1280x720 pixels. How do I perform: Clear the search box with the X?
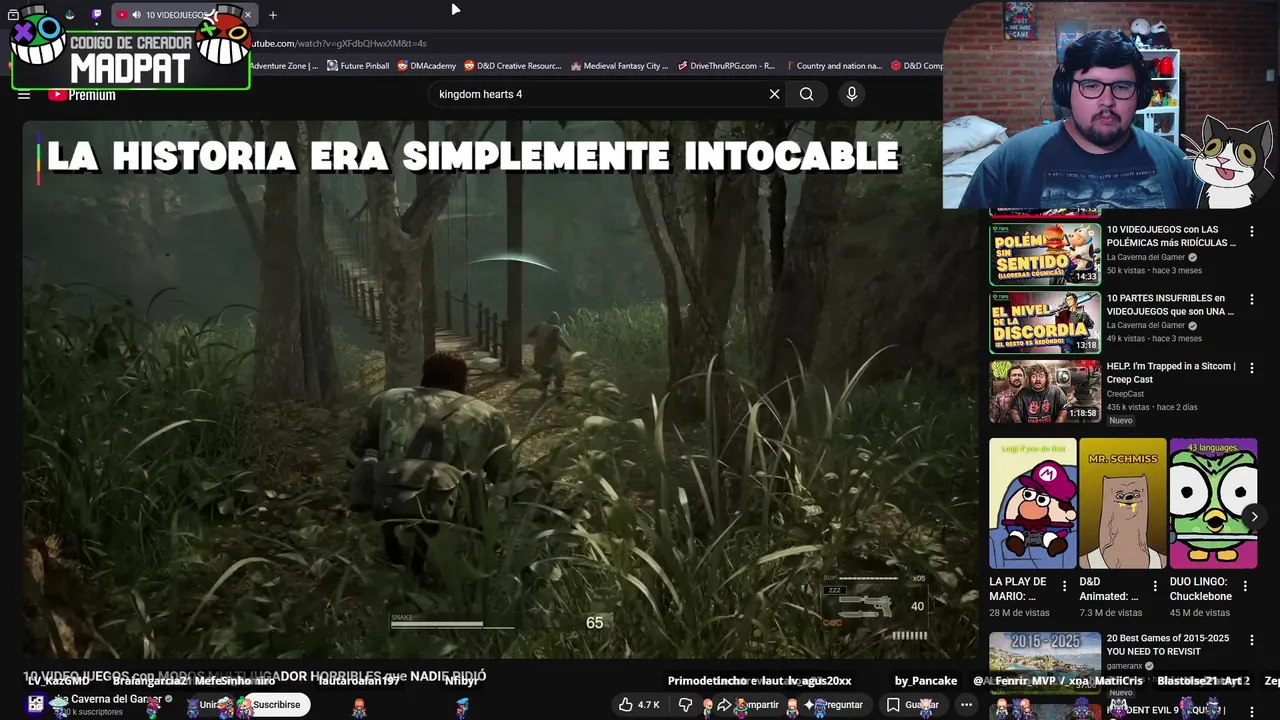774,94
